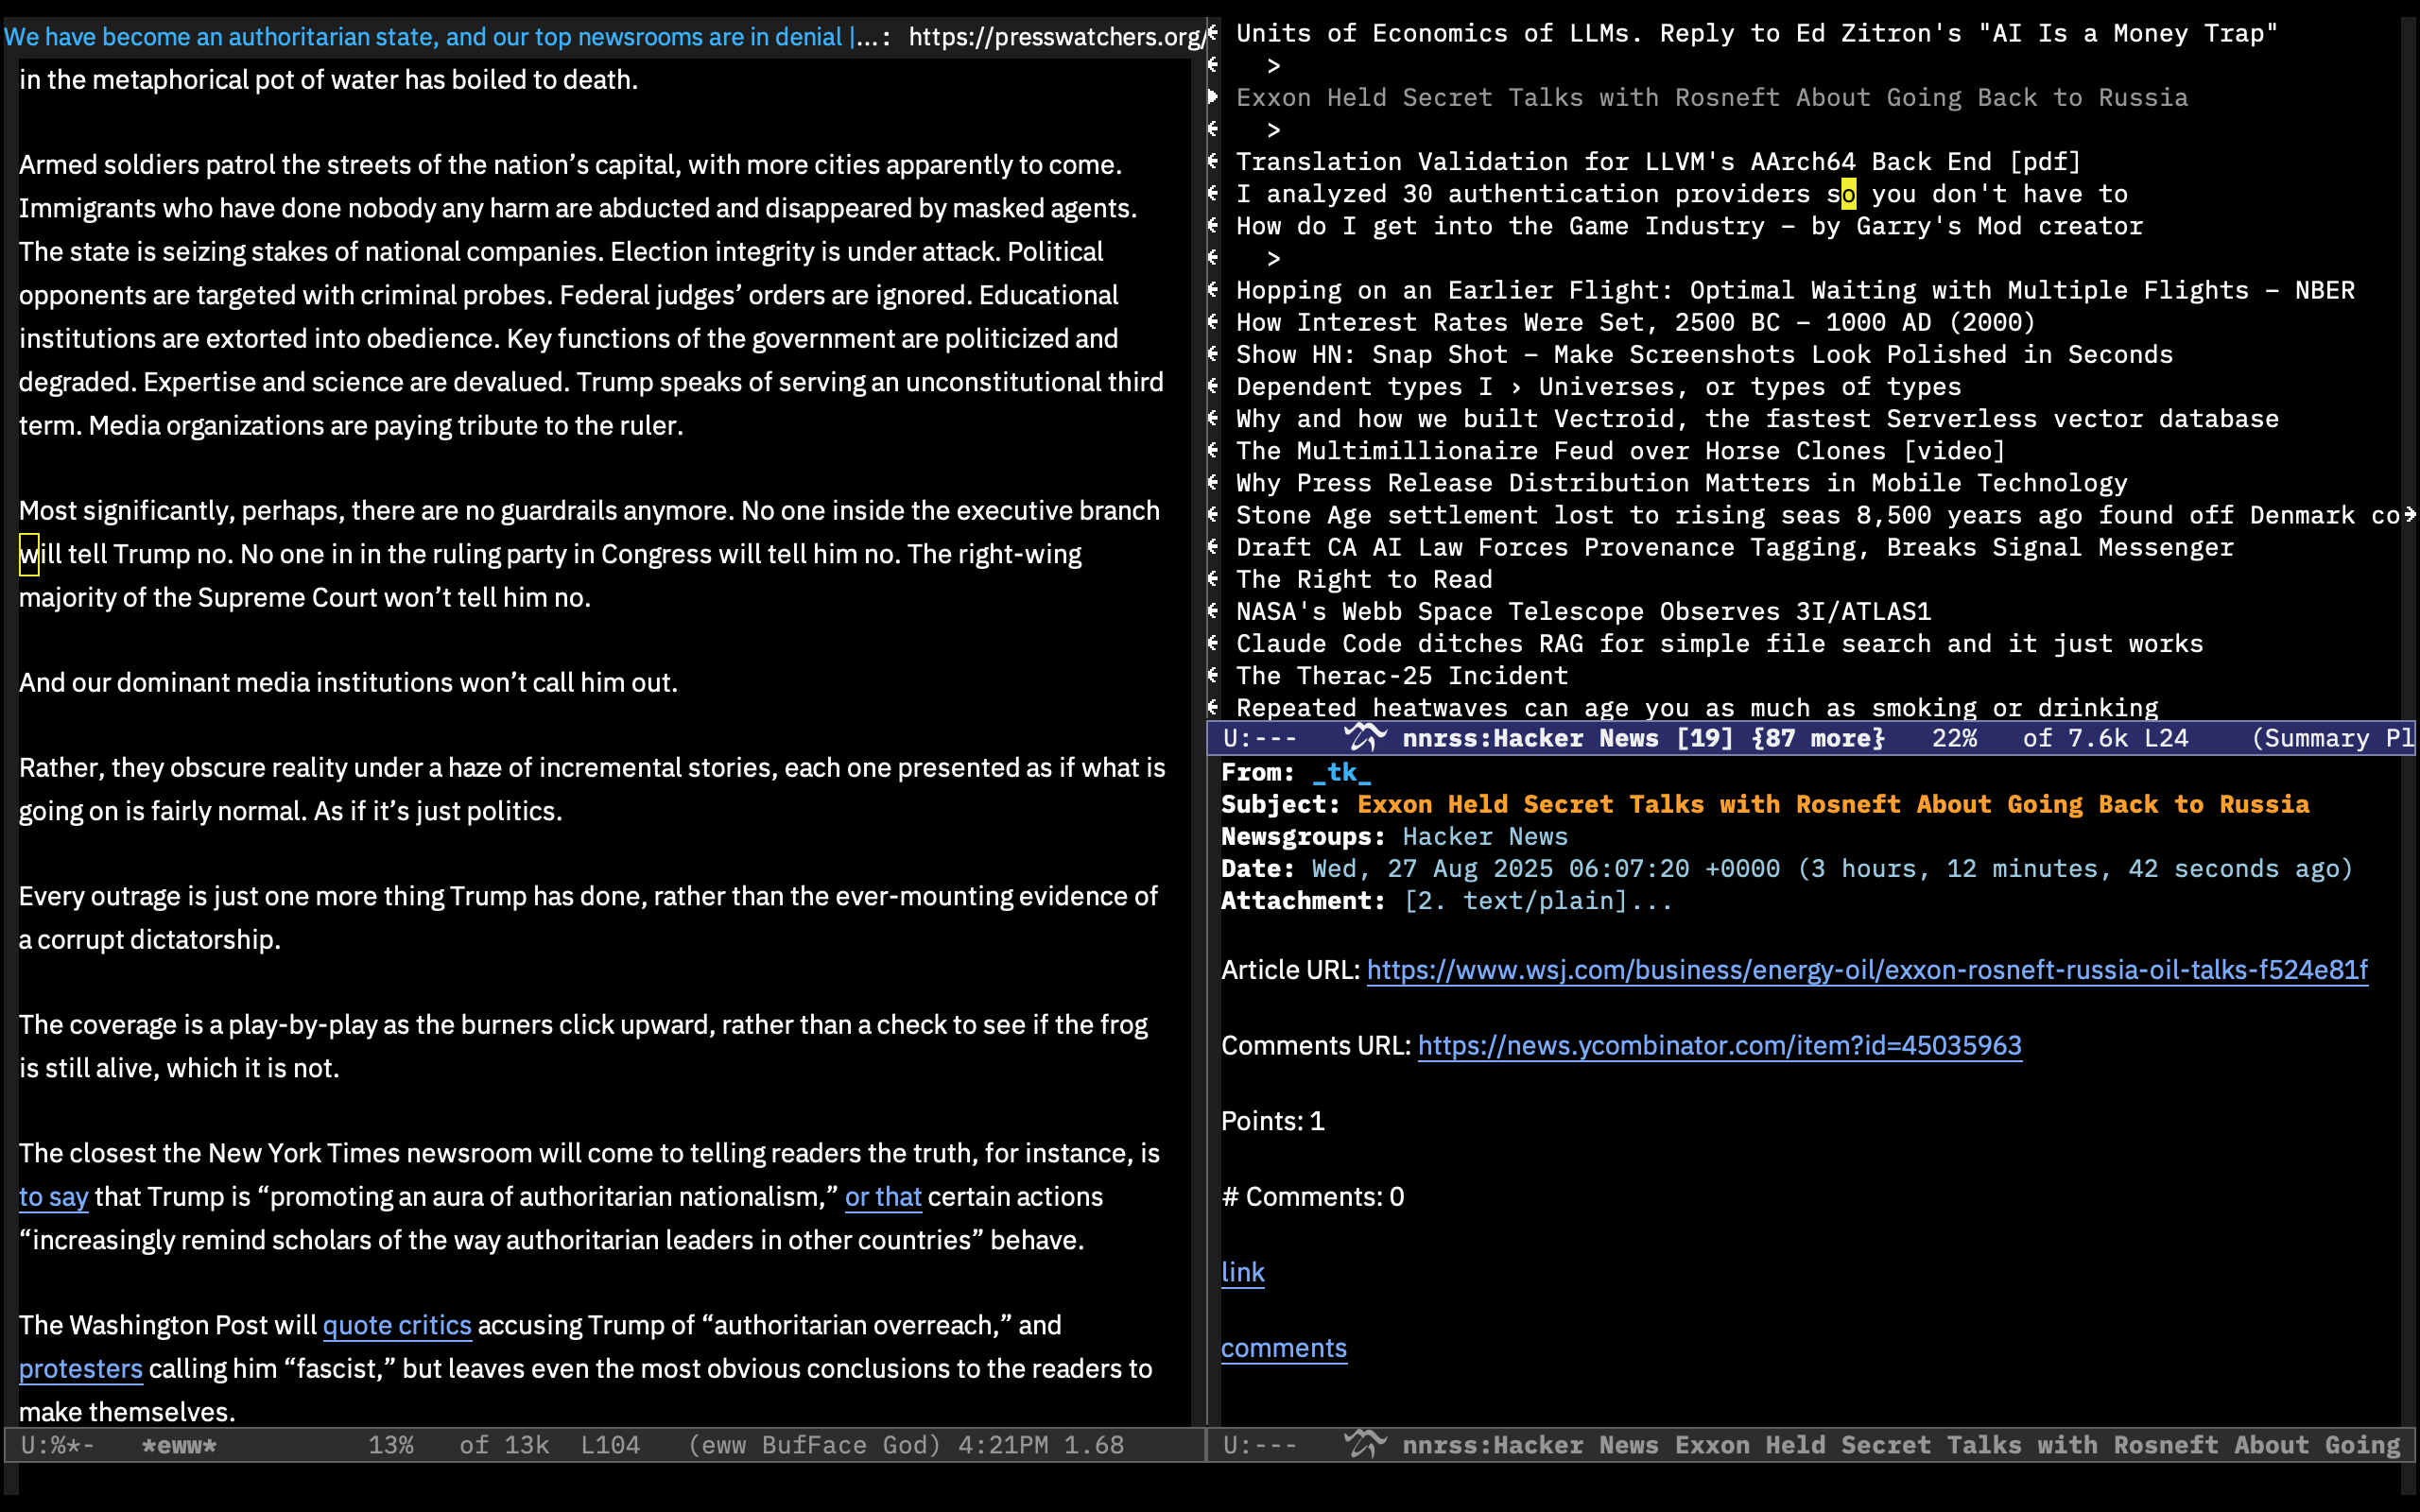
Task: Open the news.ycombinator.com comments URL
Action: click(1719, 1045)
